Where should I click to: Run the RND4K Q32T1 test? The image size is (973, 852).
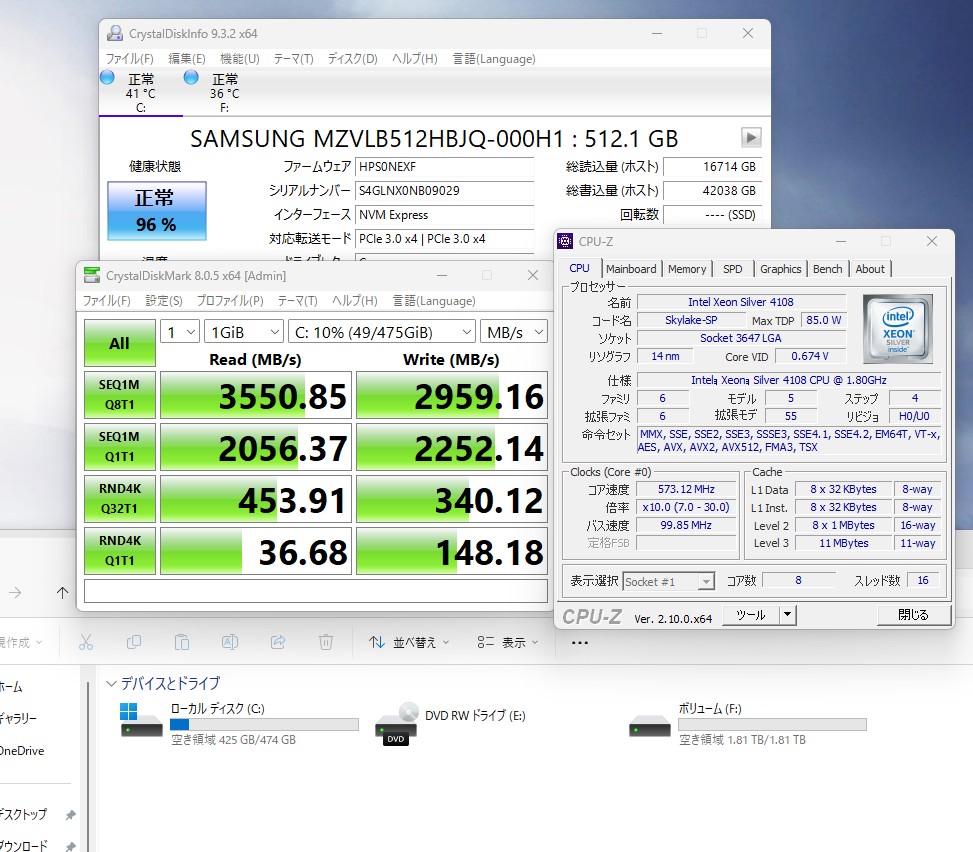tap(119, 499)
